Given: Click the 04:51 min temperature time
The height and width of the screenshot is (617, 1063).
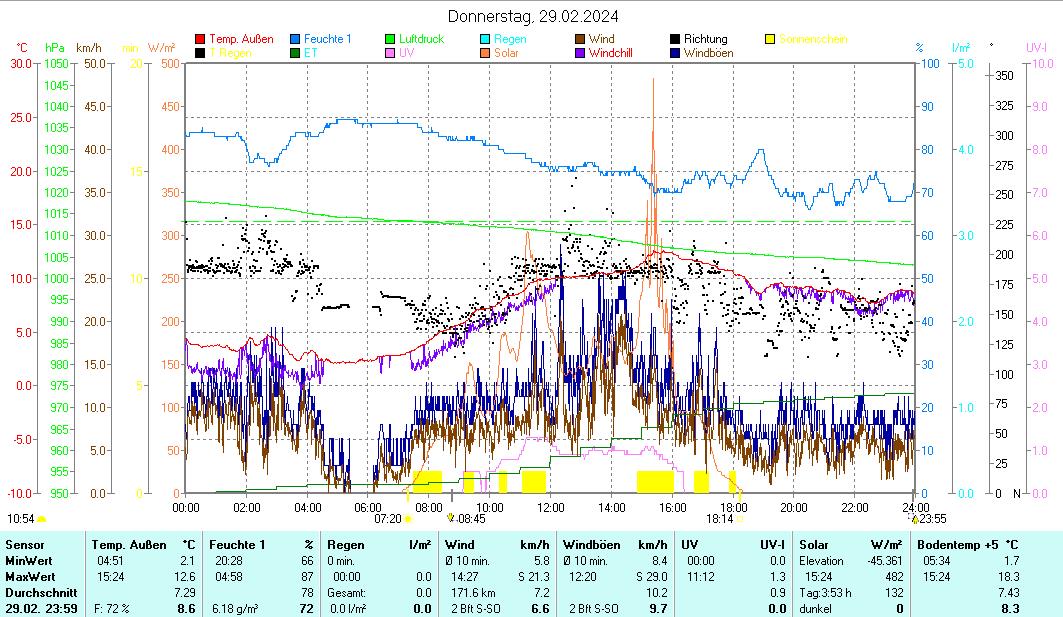Looking at the screenshot, I should [x=110, y=561].
